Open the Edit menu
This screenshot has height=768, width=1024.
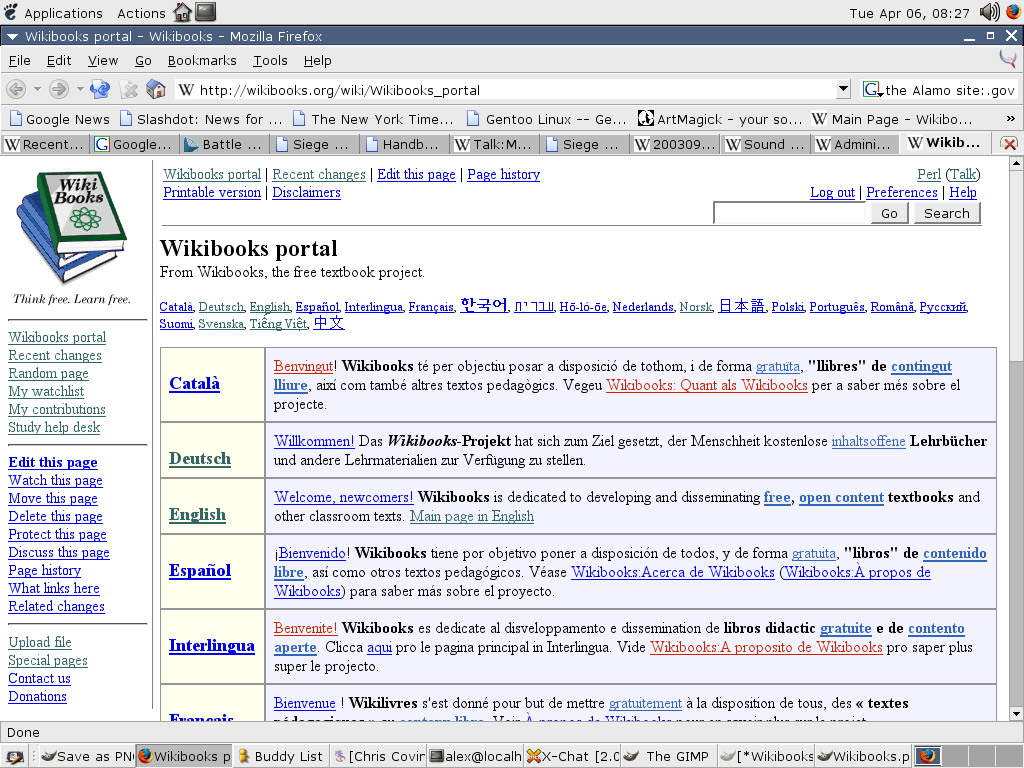(x=59, y=61)
